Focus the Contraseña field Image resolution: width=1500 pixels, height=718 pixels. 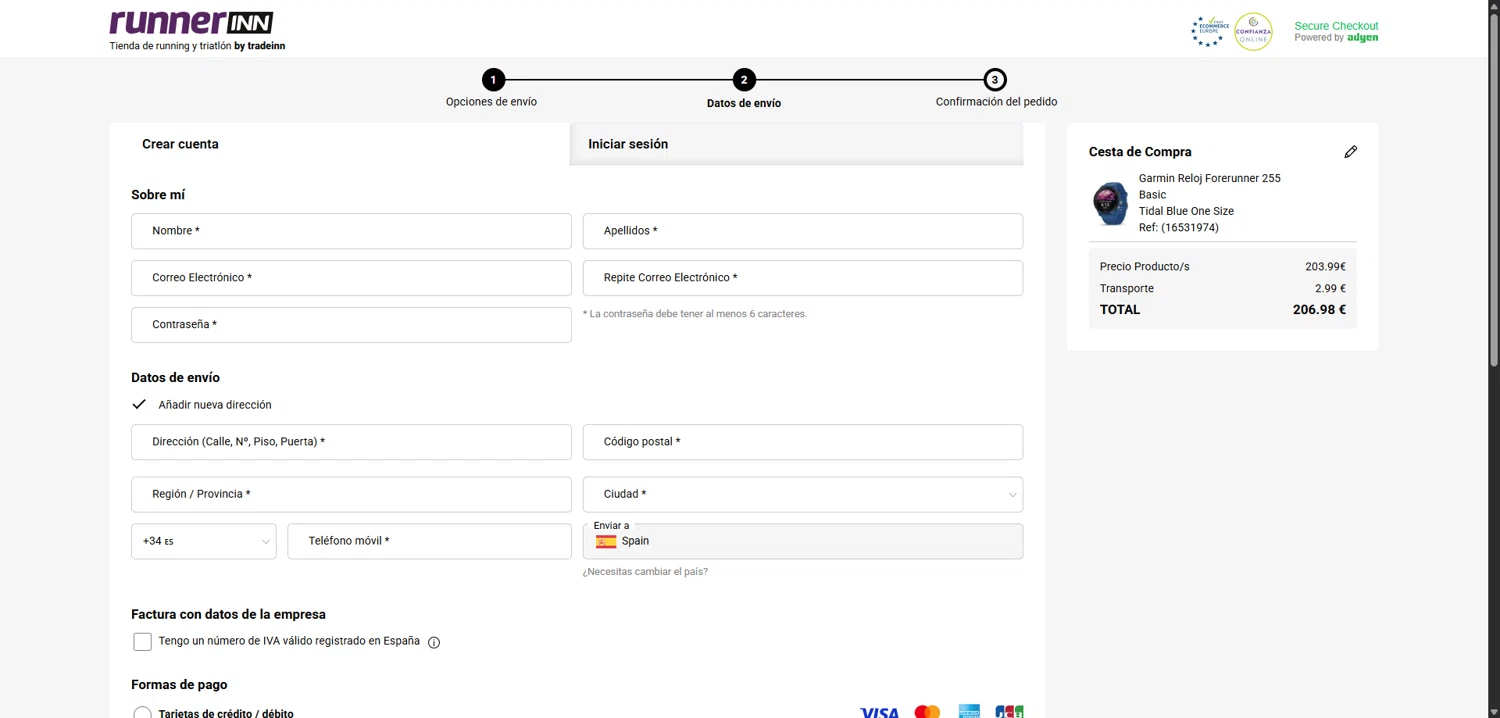[x=351, y=325]
